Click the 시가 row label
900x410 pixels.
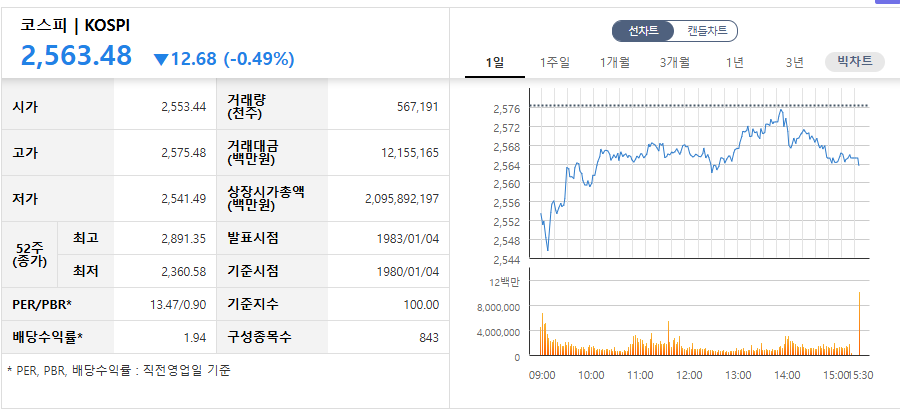point(25,107)
